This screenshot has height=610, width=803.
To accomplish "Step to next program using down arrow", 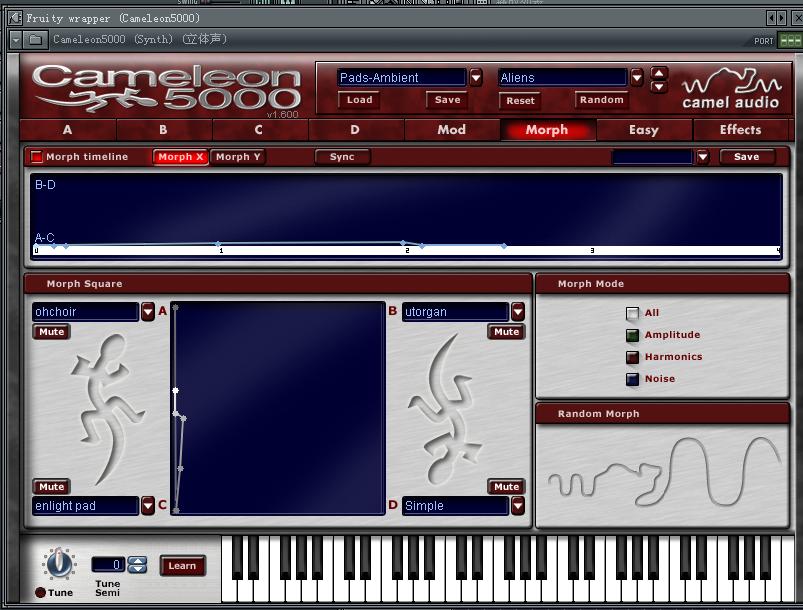I will tap(659, 87).
